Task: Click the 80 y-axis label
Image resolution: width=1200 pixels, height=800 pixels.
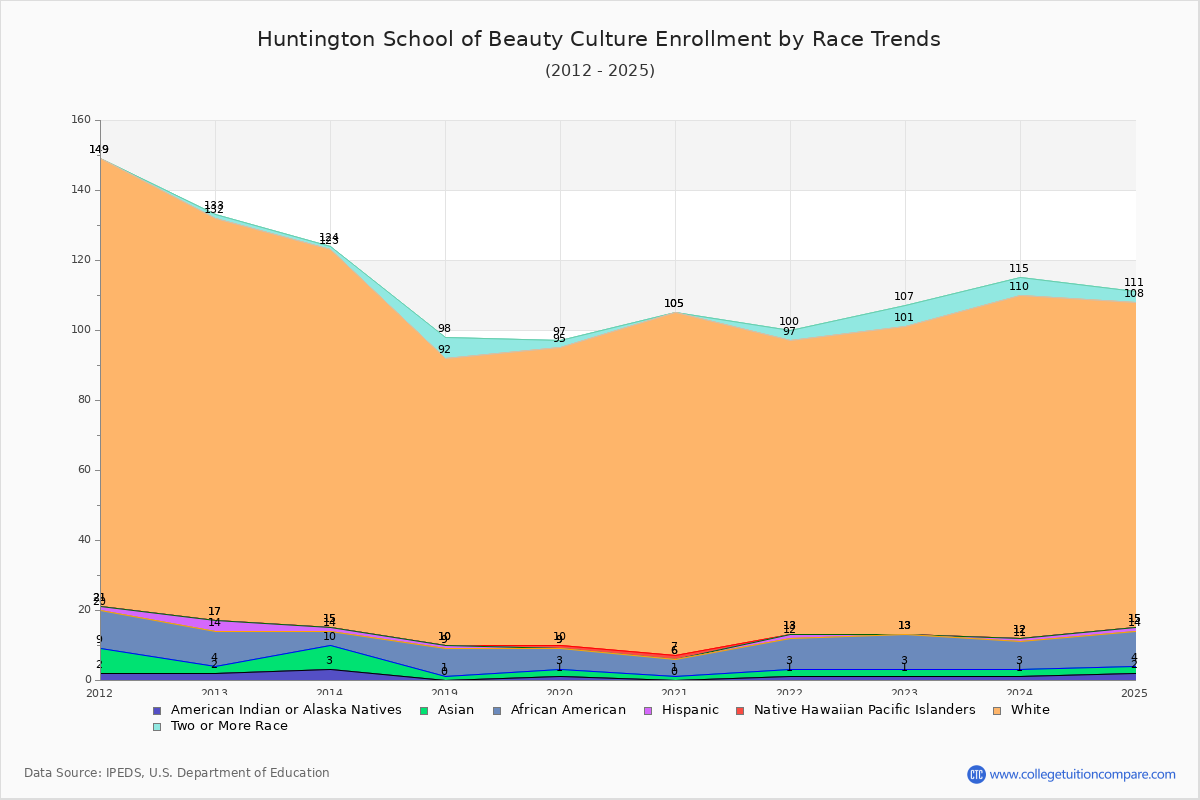Action: [x=84, y=400]
